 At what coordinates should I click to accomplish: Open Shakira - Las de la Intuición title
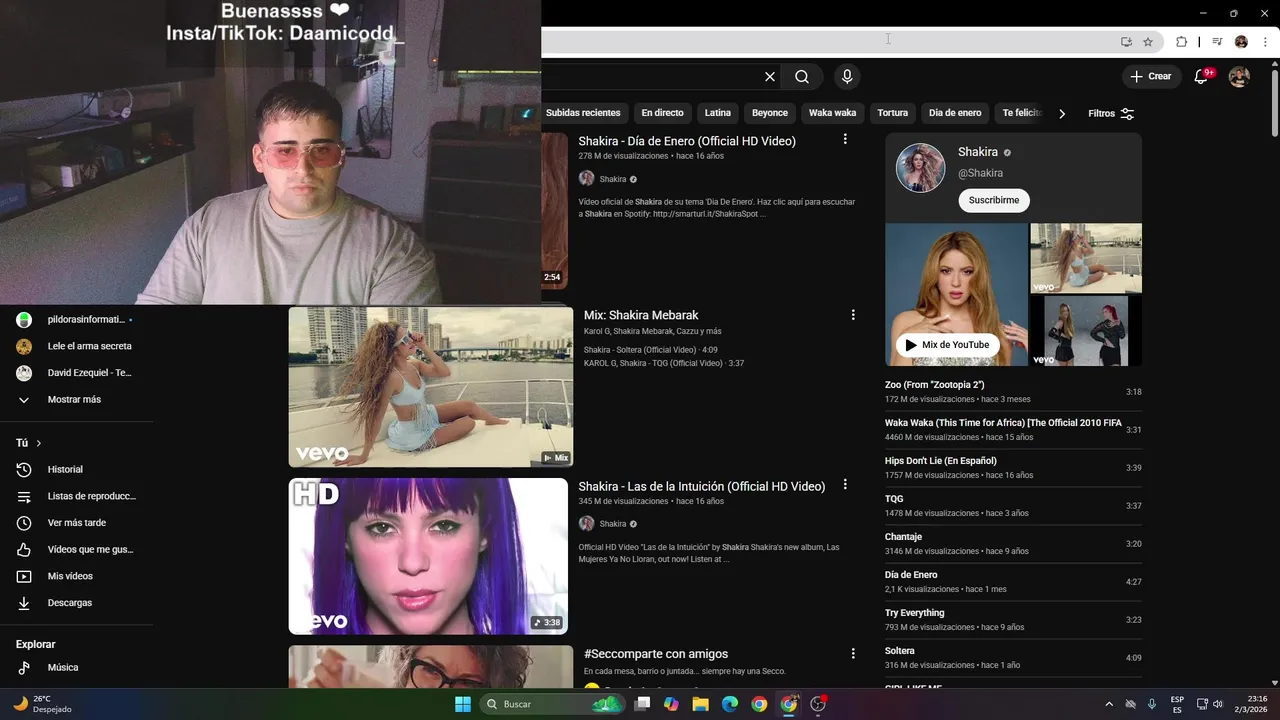[702, 486]
